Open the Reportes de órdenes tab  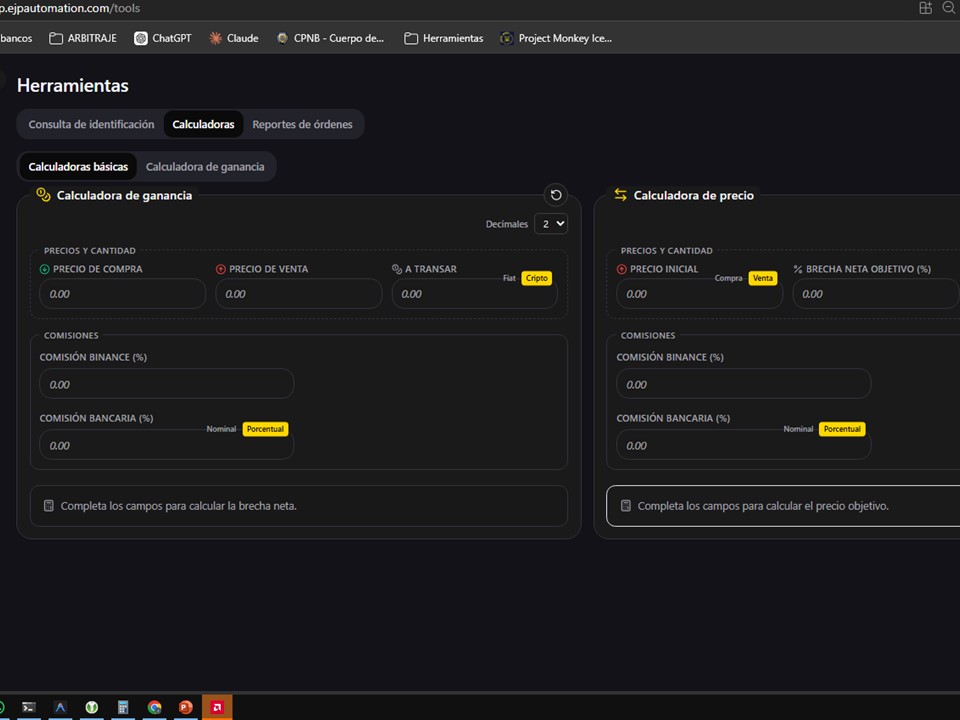tap(302, 124)
